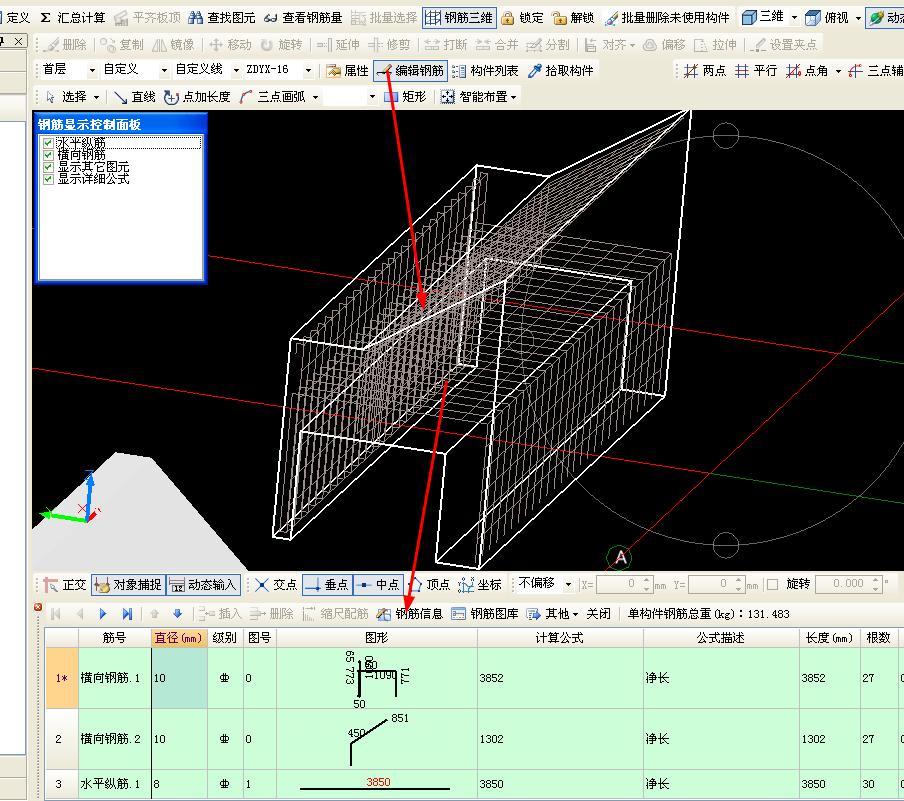
Task: Enable the 旋转 rotation checkbox
Action: pos(773,584)
